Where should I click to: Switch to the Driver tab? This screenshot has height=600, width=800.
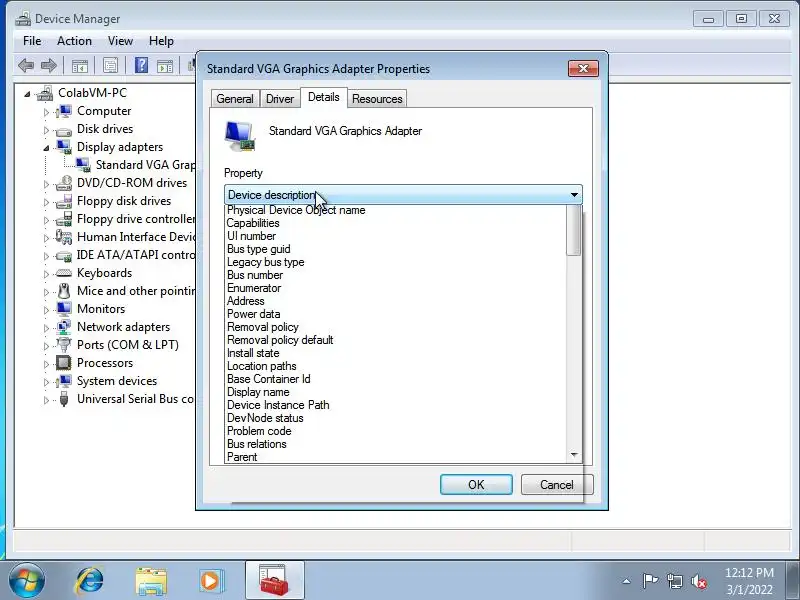click(280, 98)
